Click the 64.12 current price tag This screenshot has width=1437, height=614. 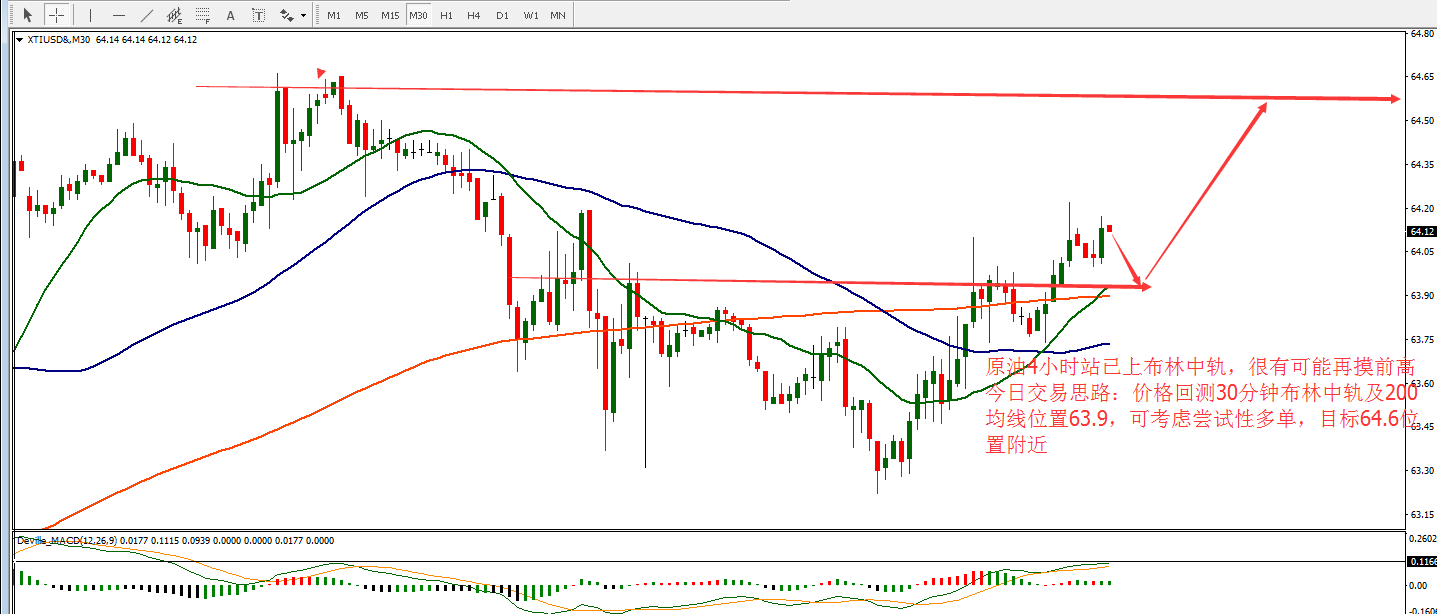click(1420, 231)
